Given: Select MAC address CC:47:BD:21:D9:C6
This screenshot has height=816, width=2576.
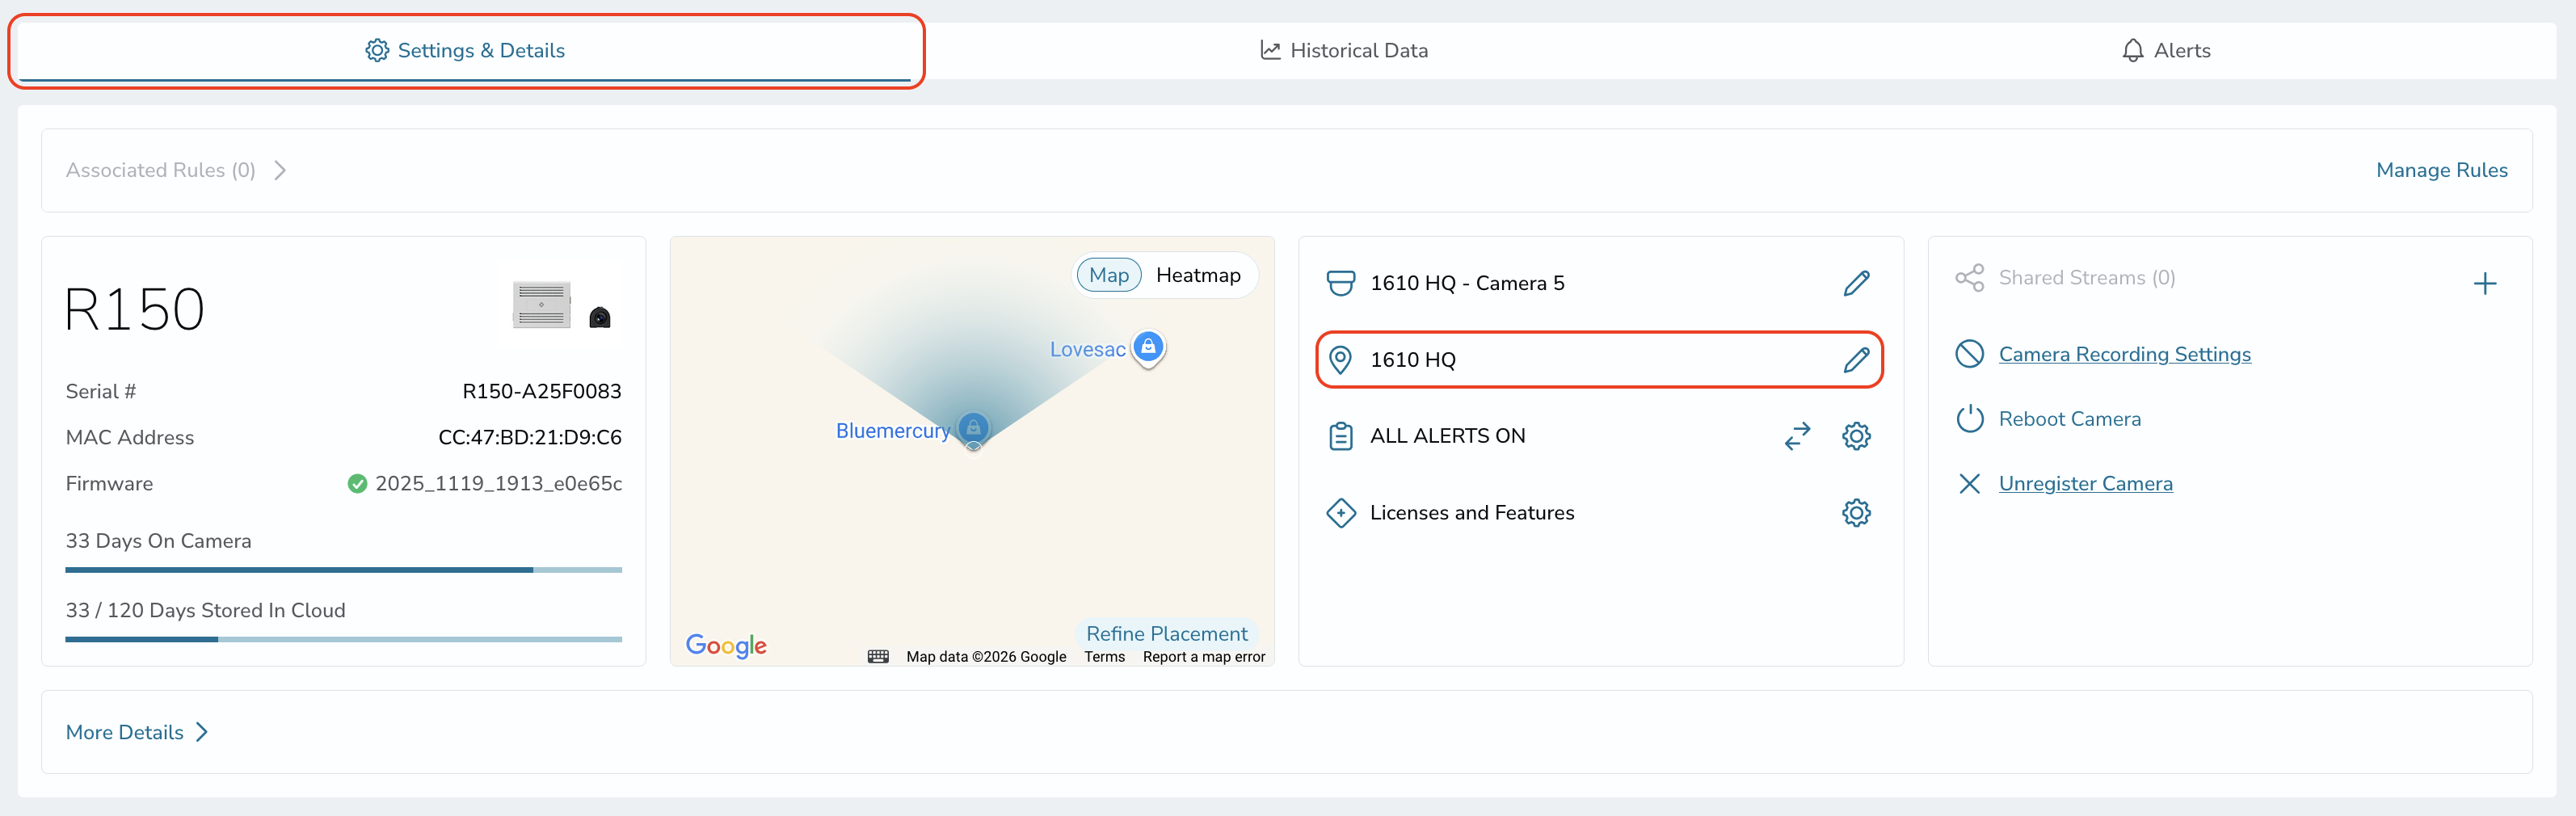Looking at the screenshot, I should click(529, 437).
